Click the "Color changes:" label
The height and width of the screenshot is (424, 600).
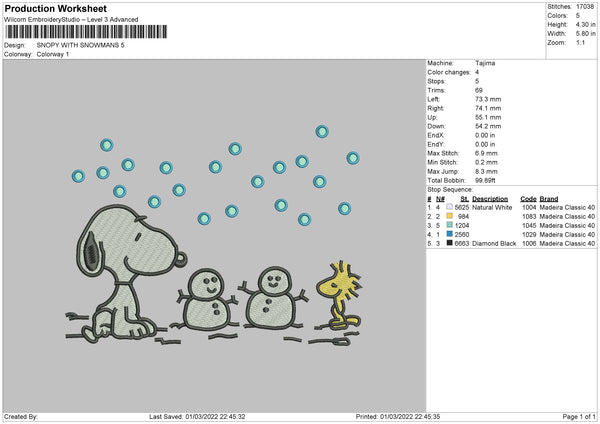449,72
